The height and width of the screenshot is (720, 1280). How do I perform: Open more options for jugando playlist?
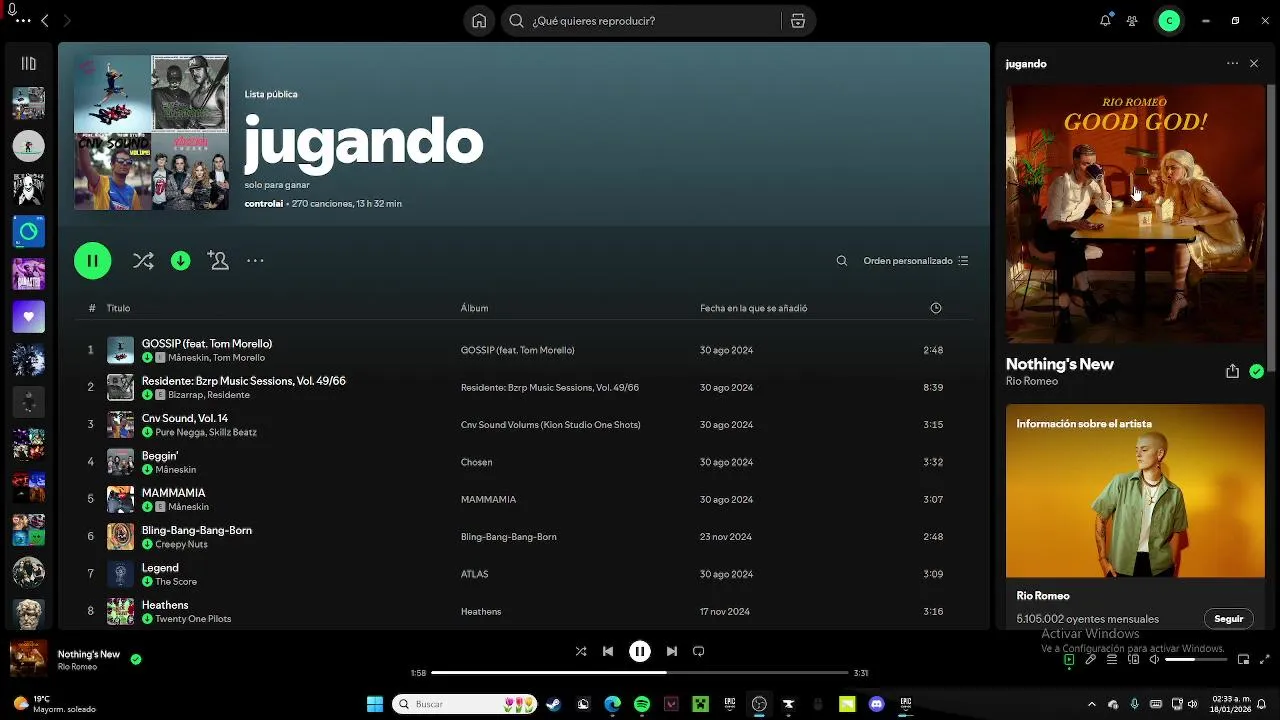(x=255, y=261)
